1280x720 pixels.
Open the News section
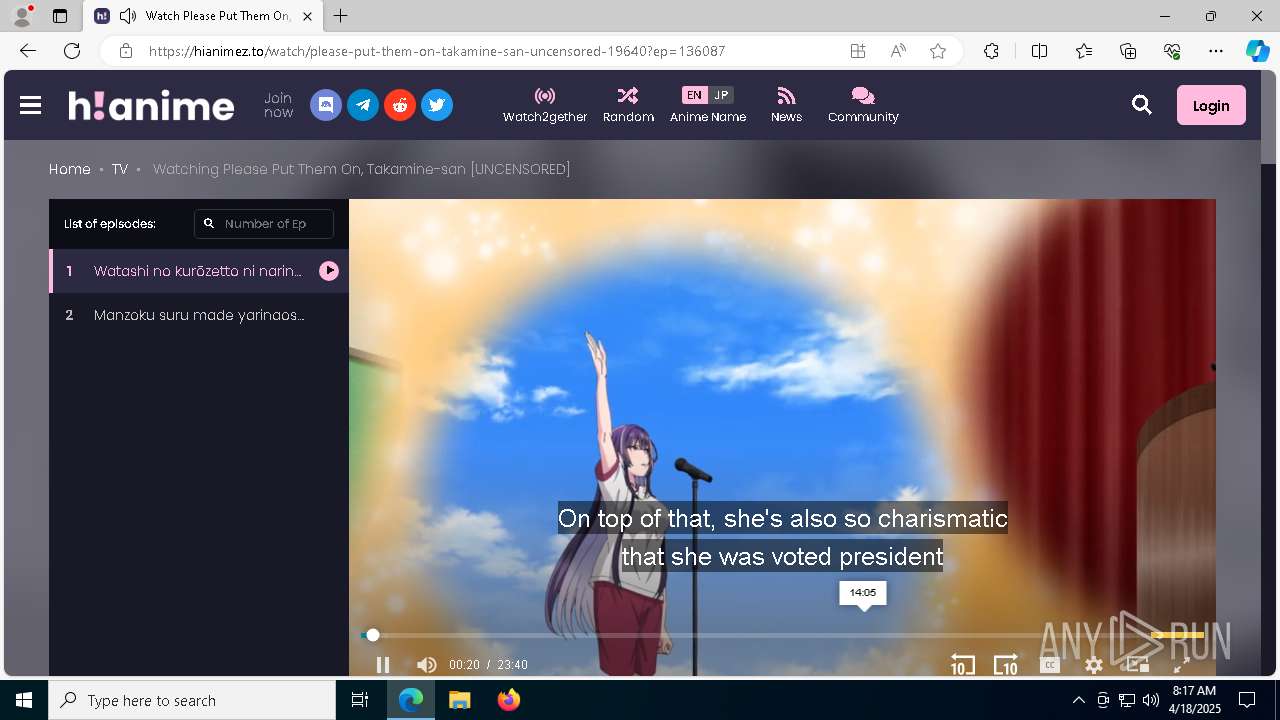(x=786, y=105)
